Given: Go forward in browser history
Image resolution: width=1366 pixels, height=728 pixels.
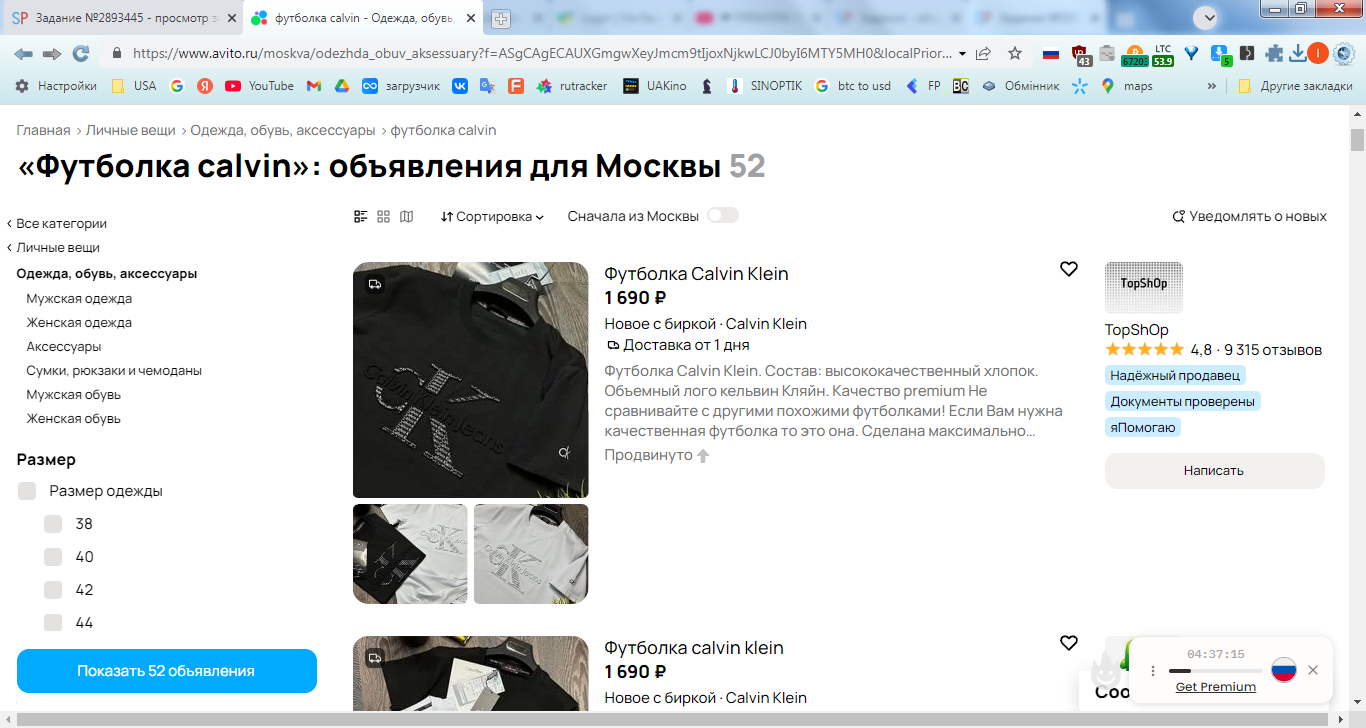Looking at the screenshot, I should (x=52, y=53).
